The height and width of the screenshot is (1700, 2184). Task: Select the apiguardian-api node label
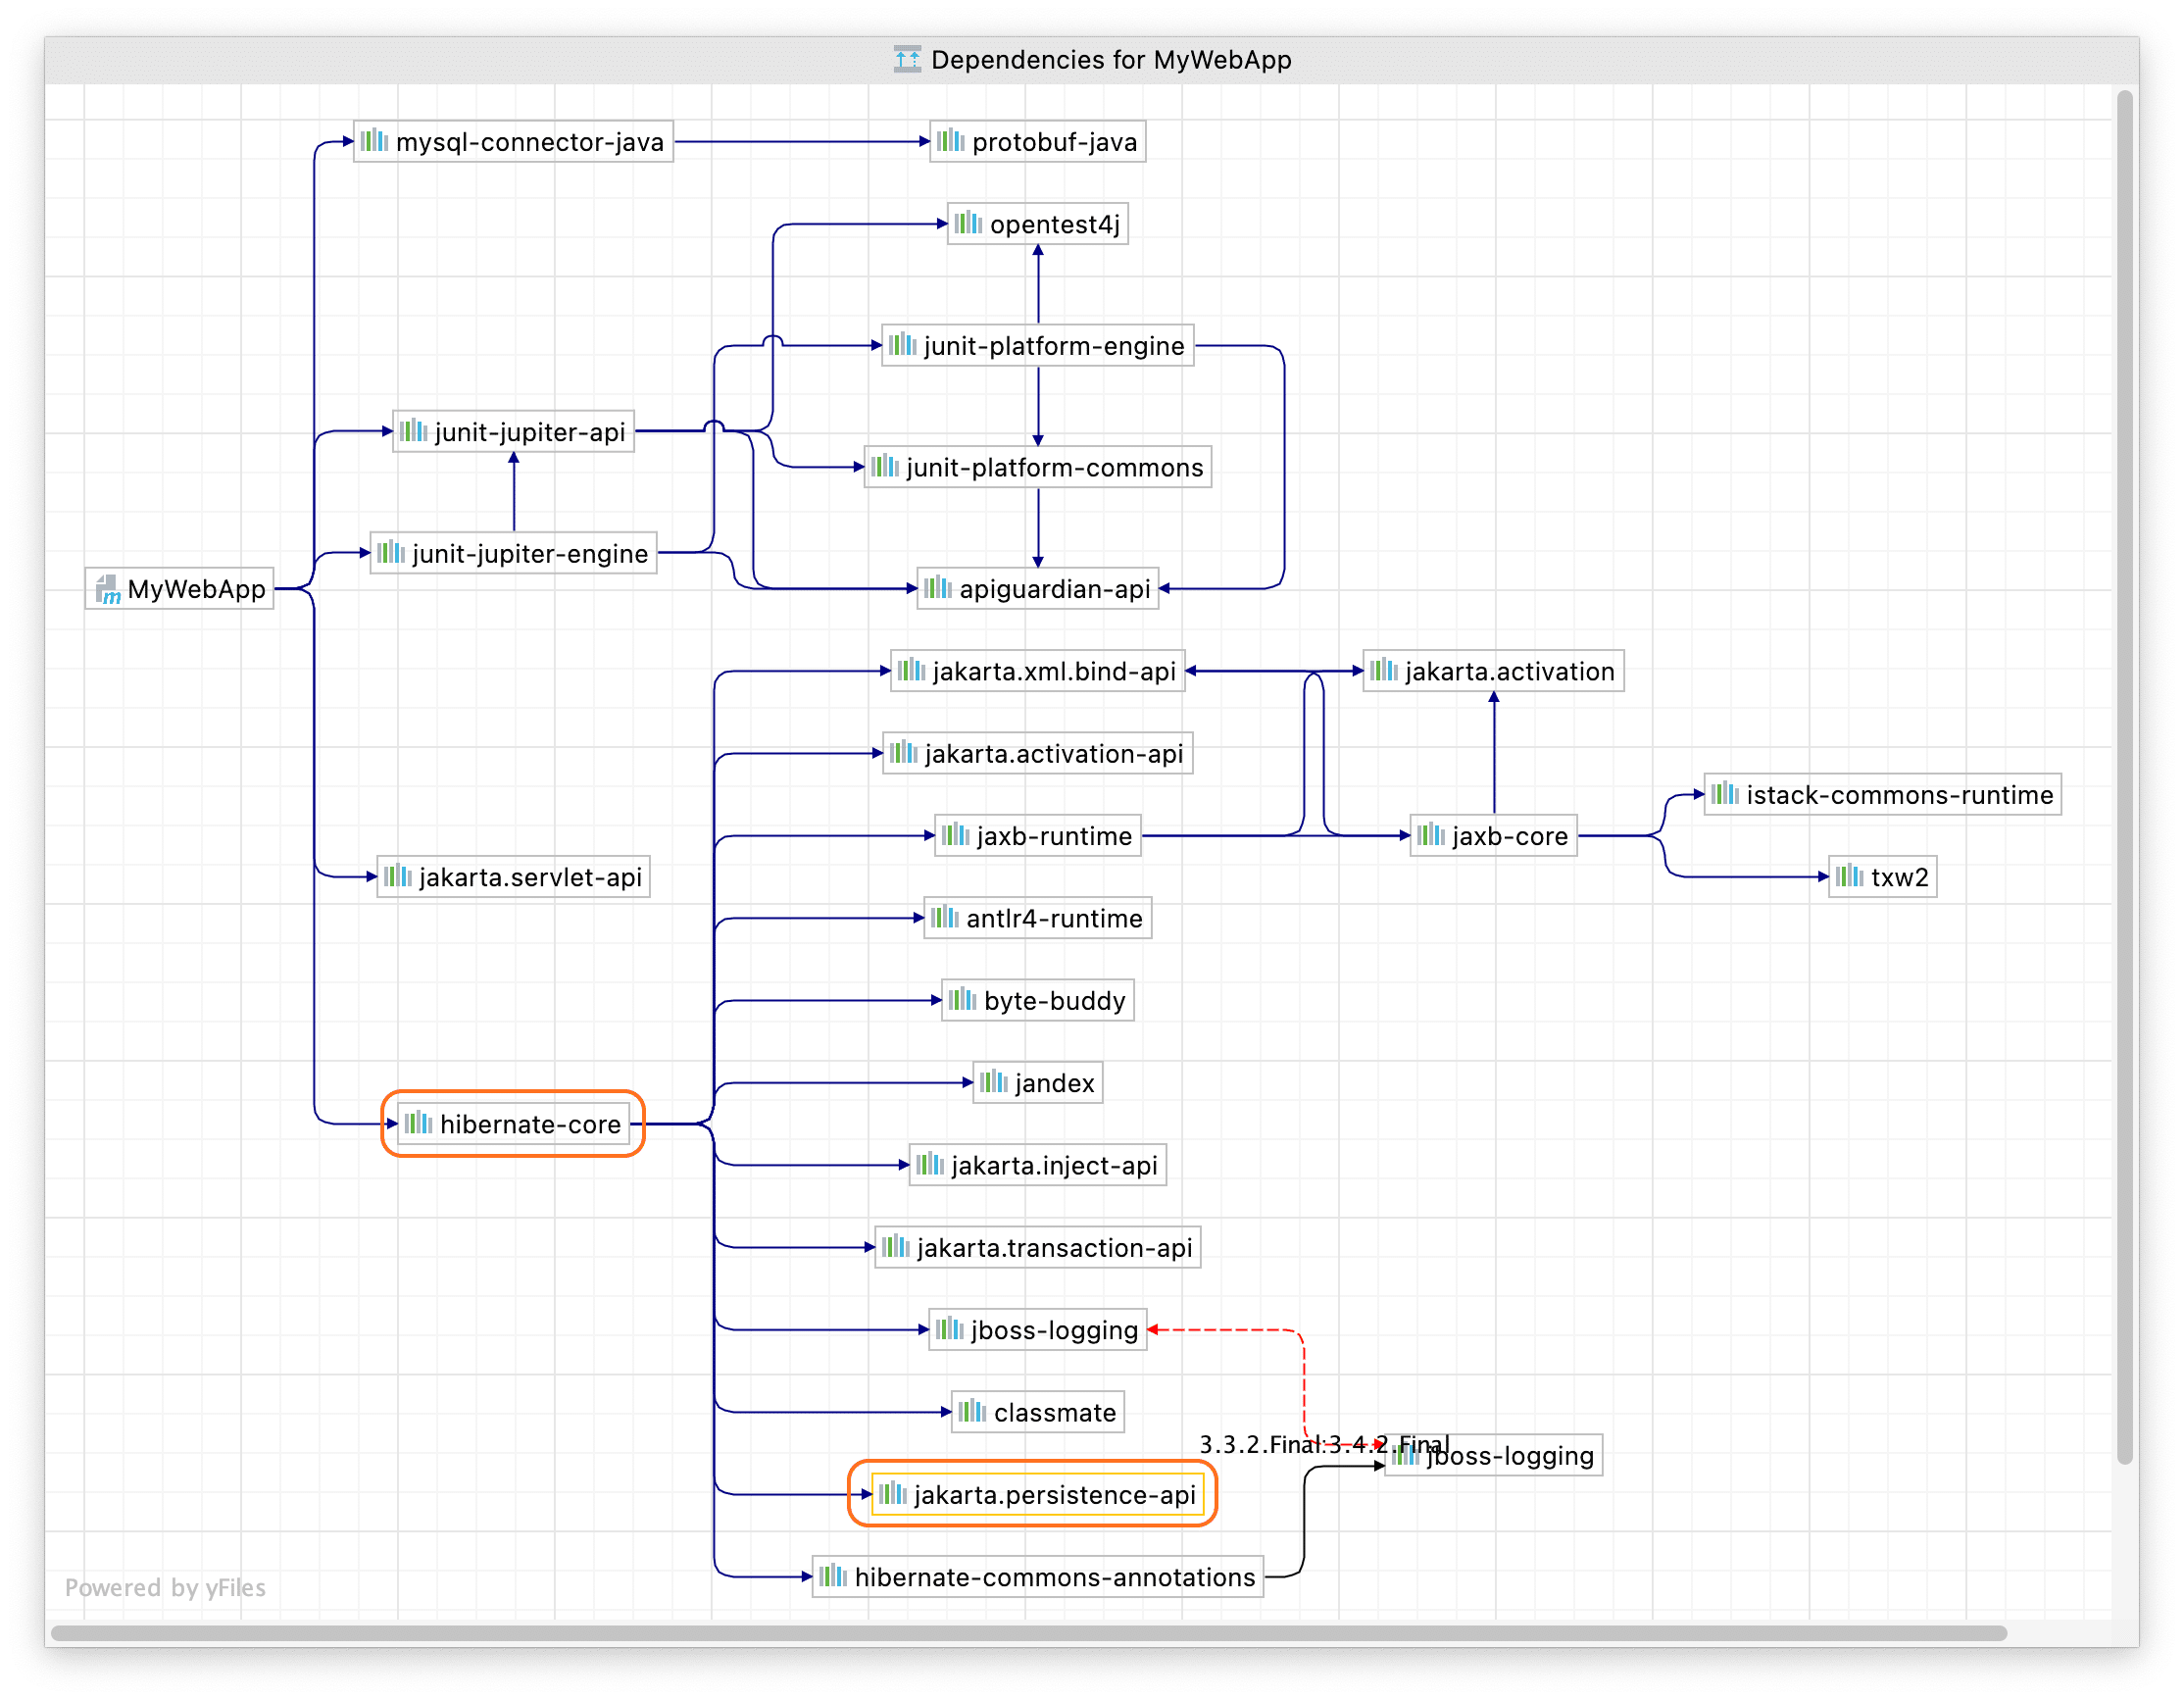coord(1055,589)
